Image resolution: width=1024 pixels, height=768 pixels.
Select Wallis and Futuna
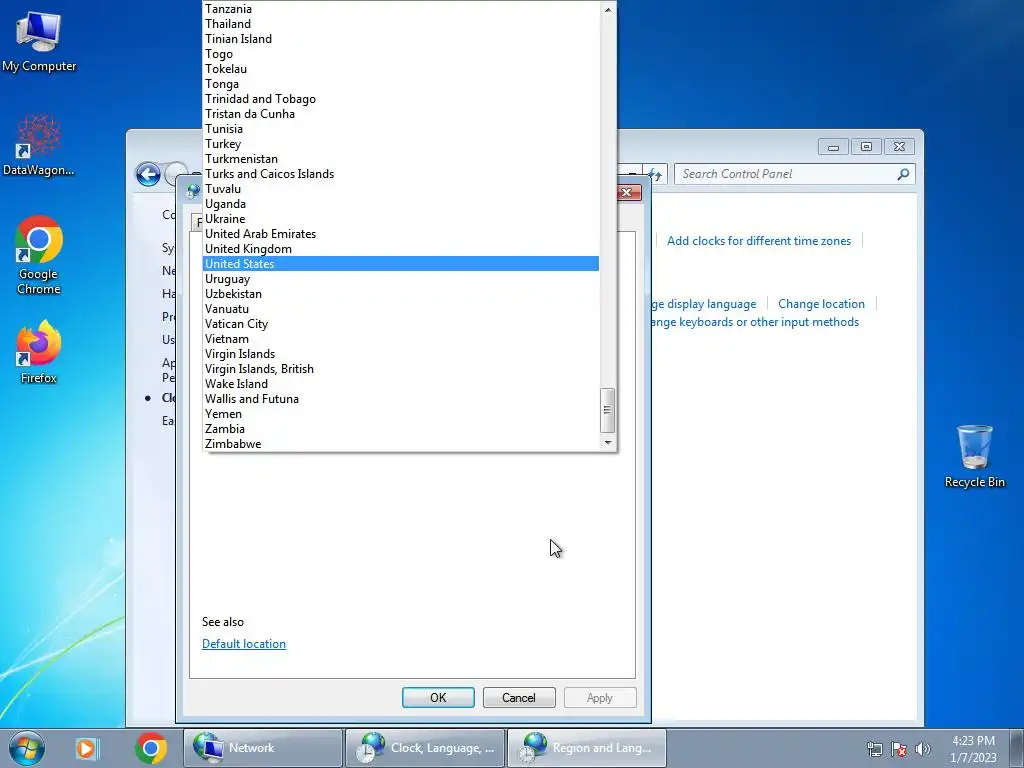pos(401,399)
